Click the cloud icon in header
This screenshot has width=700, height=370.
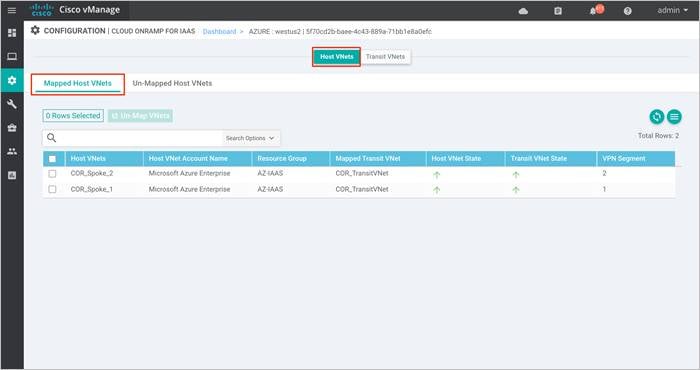[x=523, y=11]
